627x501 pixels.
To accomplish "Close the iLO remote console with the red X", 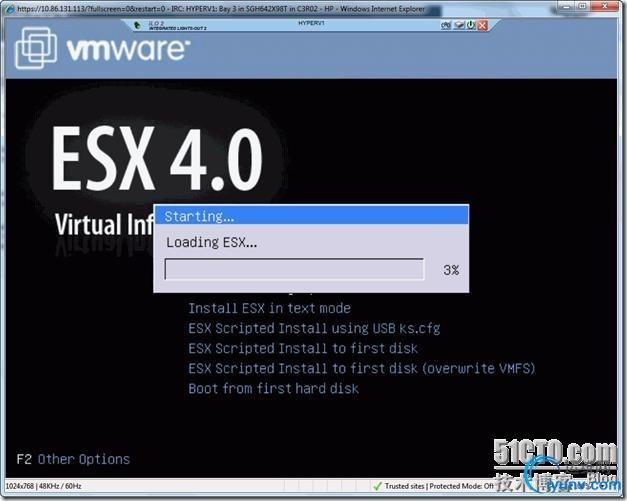I will (x=483, y=25).
